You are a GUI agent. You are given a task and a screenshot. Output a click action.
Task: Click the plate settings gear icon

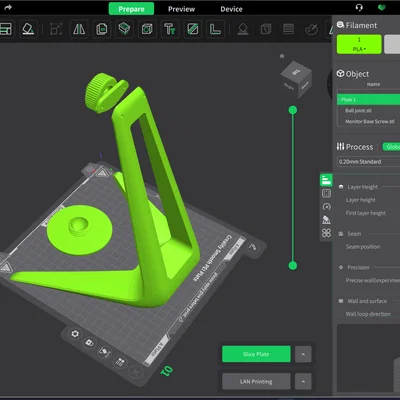[x=75, y=334]
